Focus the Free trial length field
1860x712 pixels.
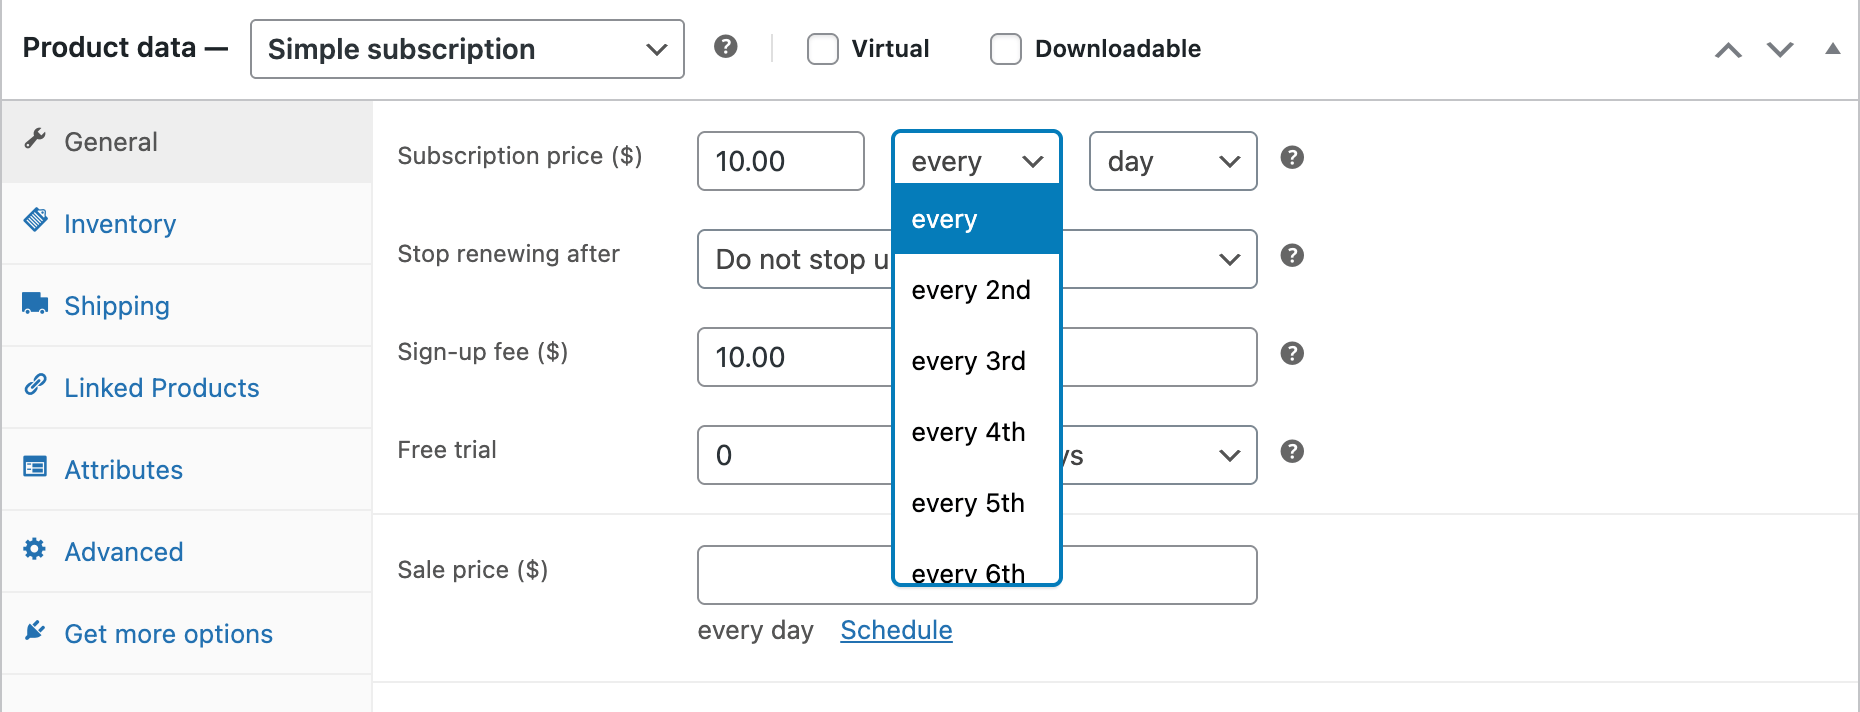pyautogui.click(x=794, y=455)
